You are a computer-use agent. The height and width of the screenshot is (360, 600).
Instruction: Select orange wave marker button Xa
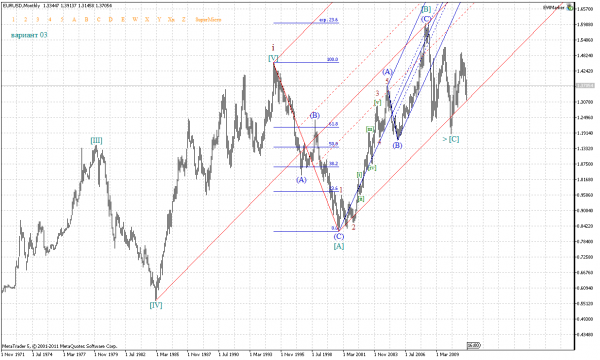click(x=171, y=20)
